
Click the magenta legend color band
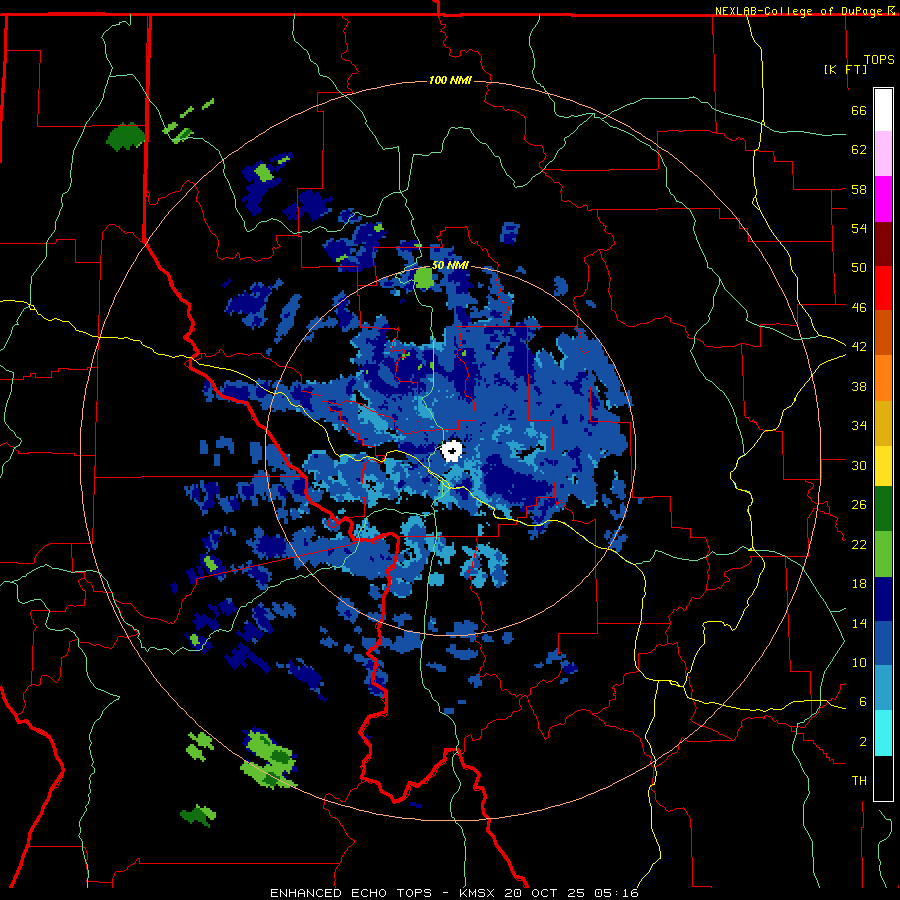(883, 199)
